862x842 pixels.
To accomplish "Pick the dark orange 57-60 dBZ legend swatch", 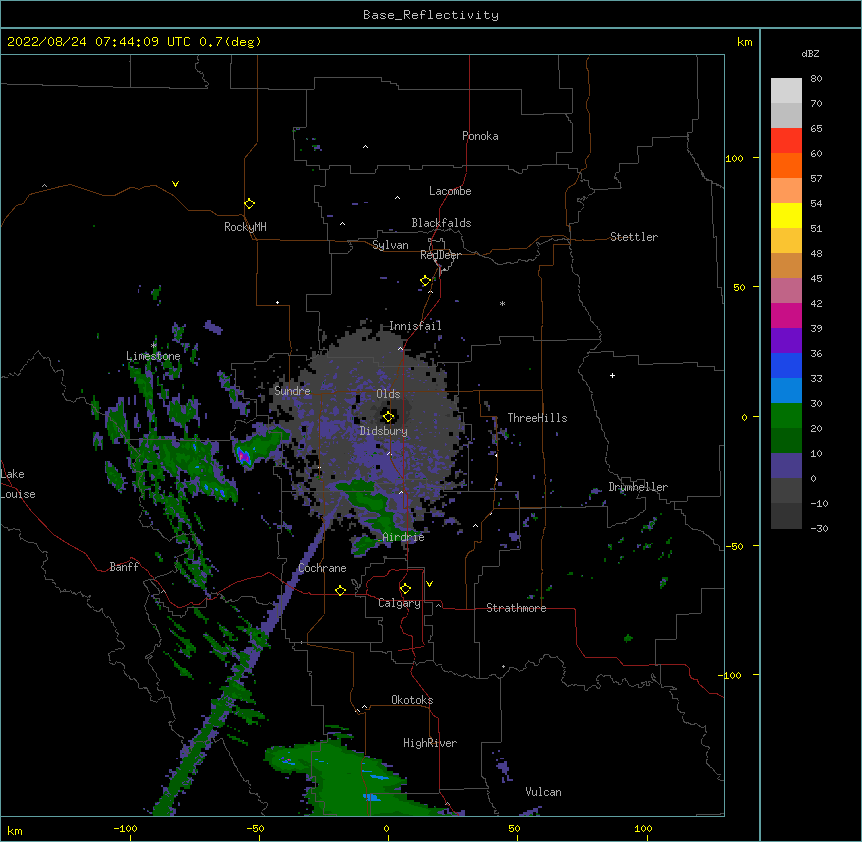I will (786, 165).
